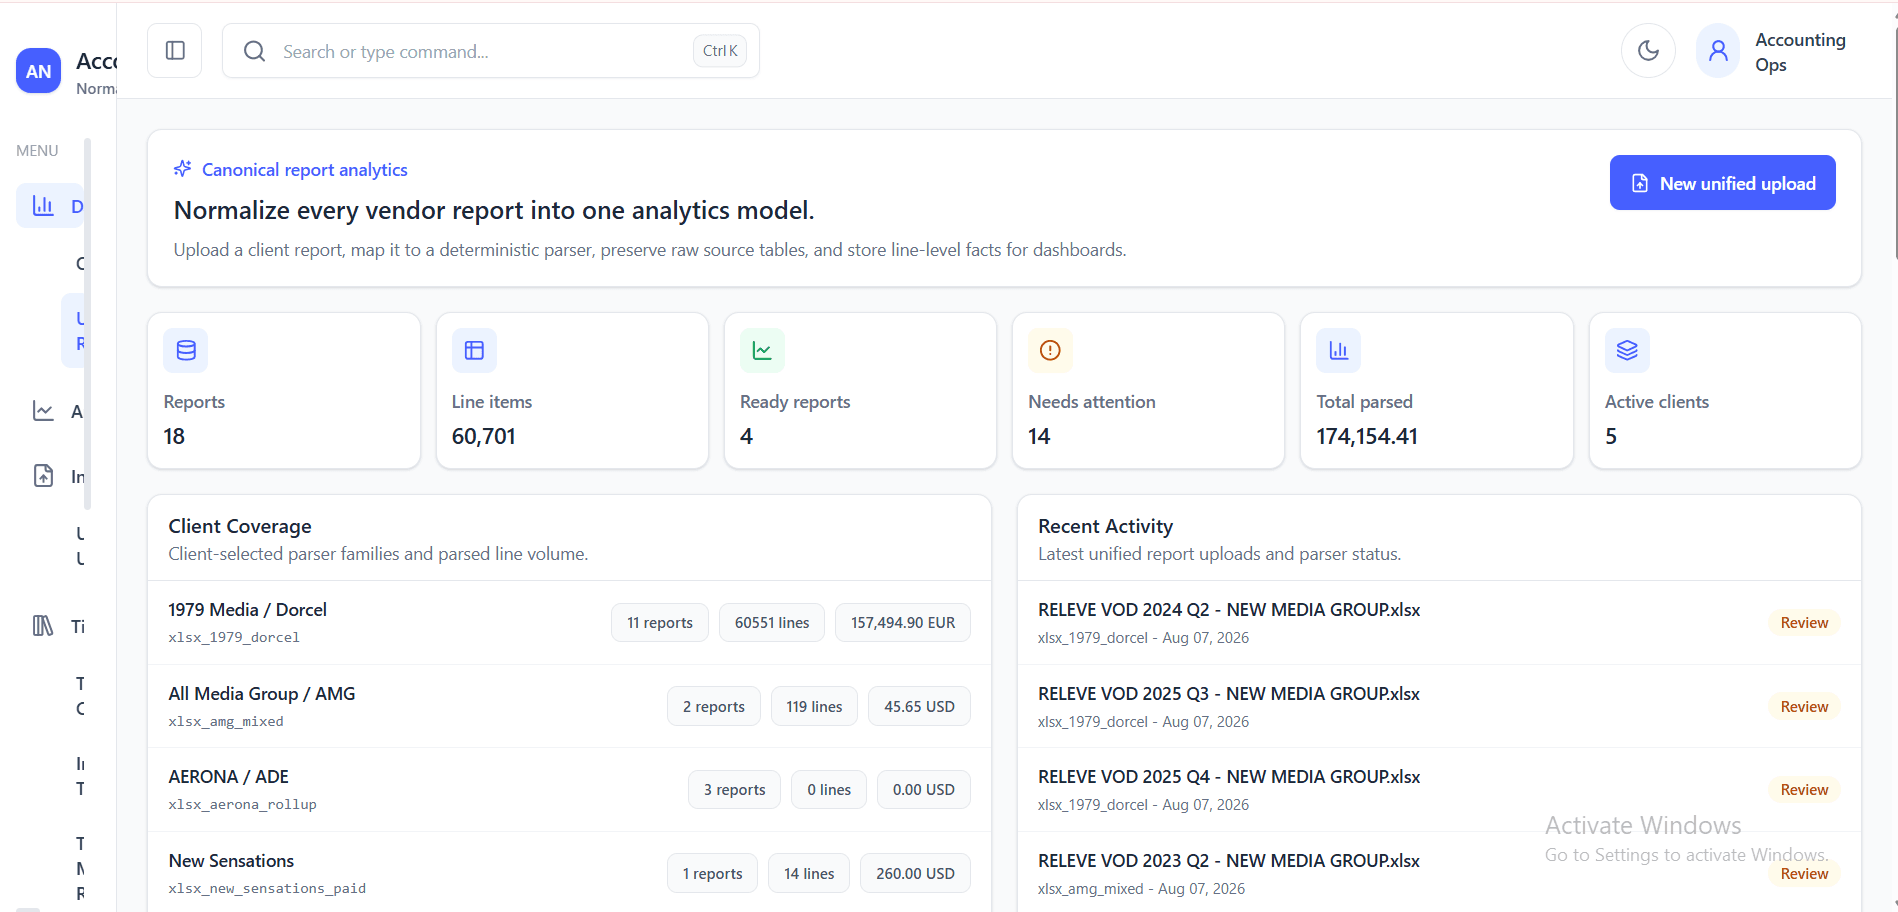Image resolution: width=1898 pixels, height=912 pixels.
Task: Click the 0.00 USD badge
Action: coord(924,789)
